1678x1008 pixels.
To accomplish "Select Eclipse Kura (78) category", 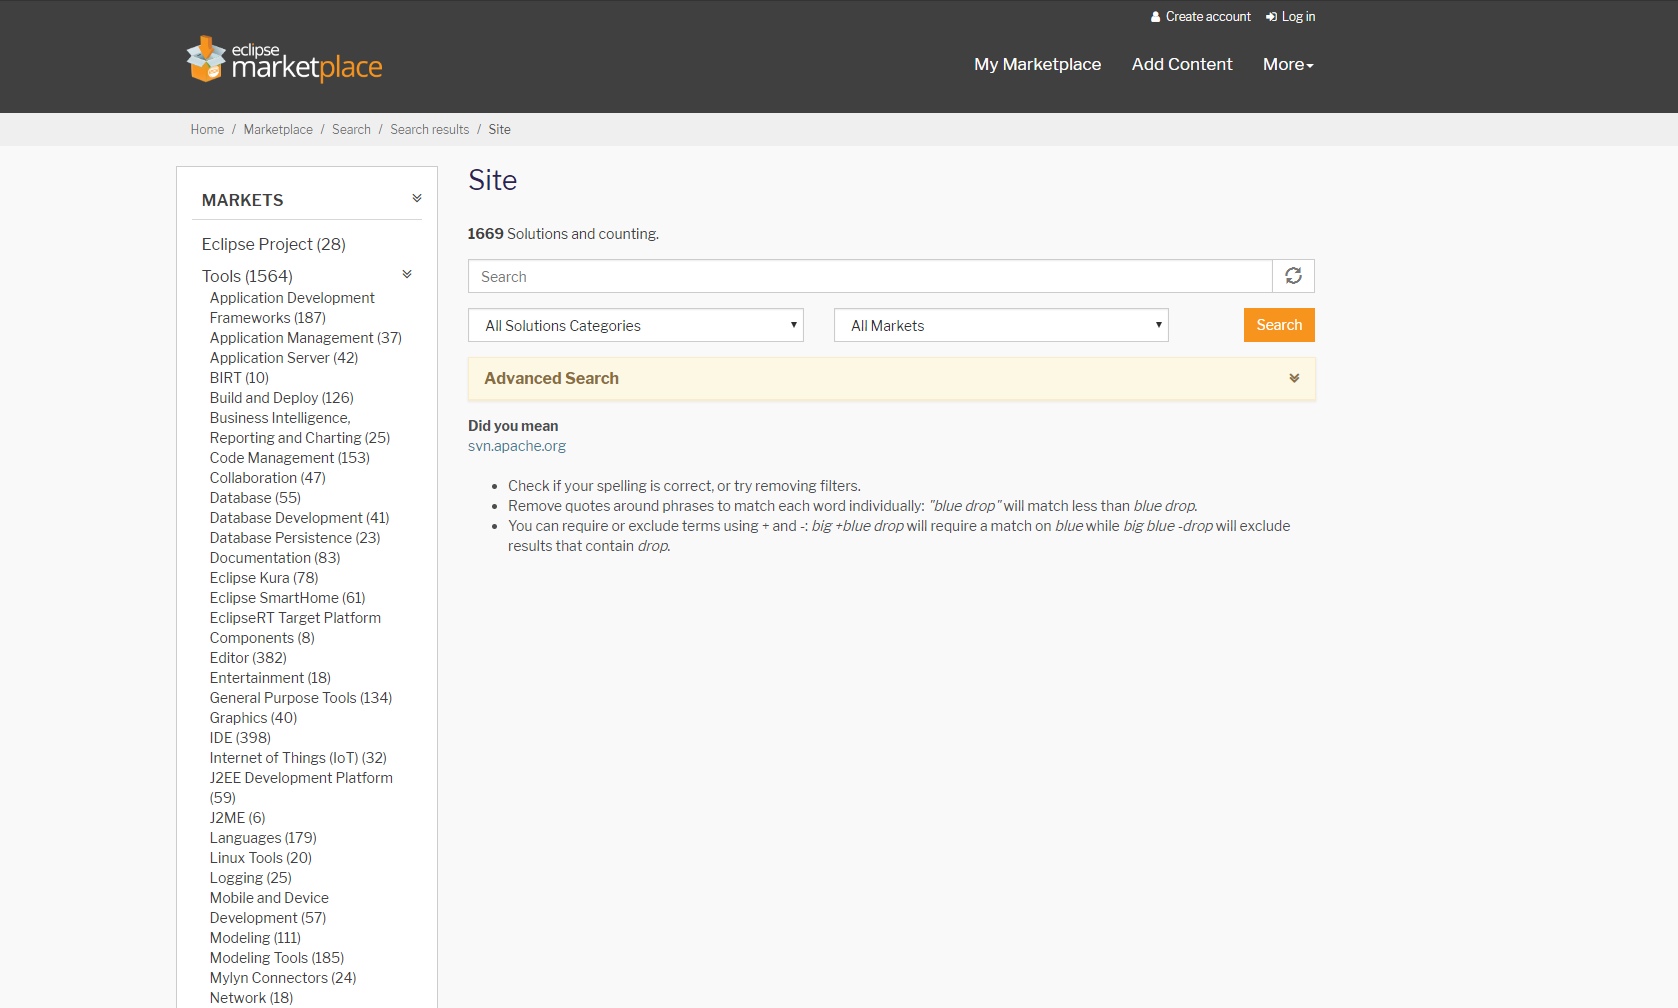I will [x=264, y=578].
